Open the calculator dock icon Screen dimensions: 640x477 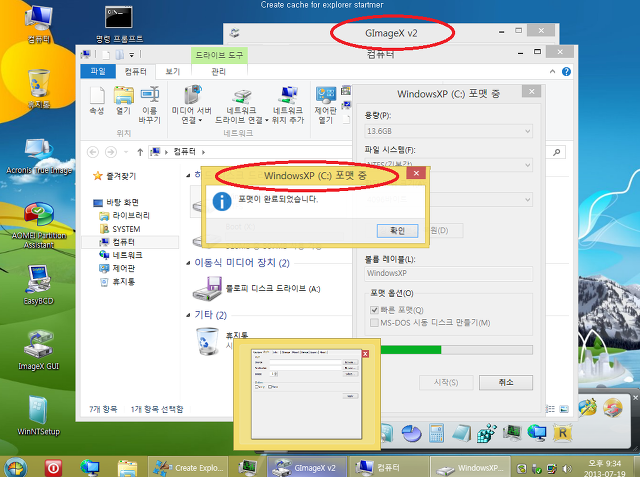point(436,433)
